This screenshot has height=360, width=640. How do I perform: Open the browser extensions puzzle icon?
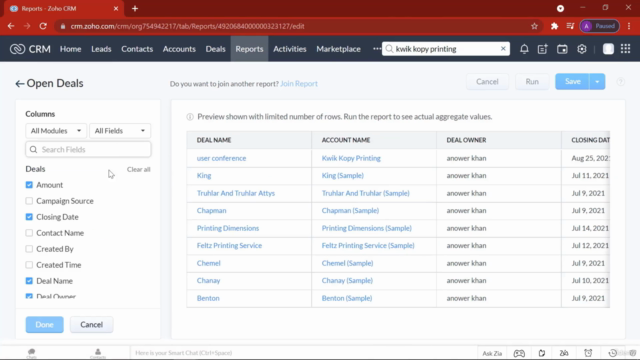554,26
